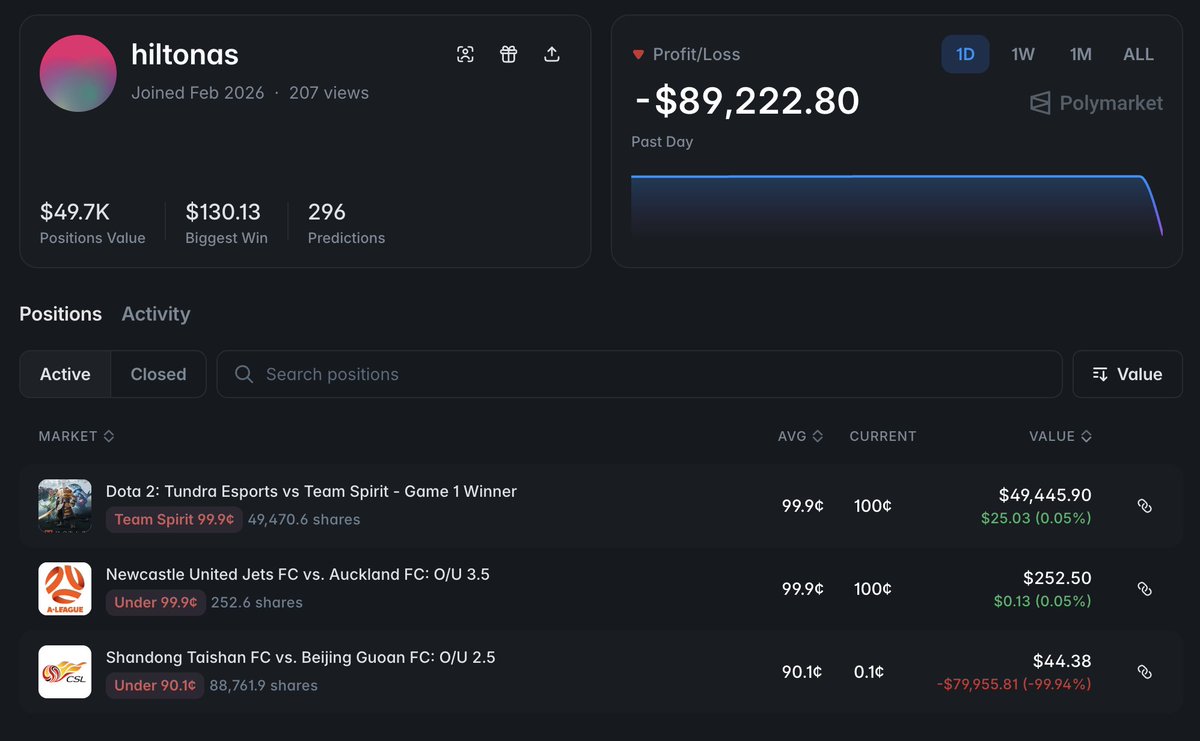
Task: Click the 296 Predictions stat
Action: (346, 222)
